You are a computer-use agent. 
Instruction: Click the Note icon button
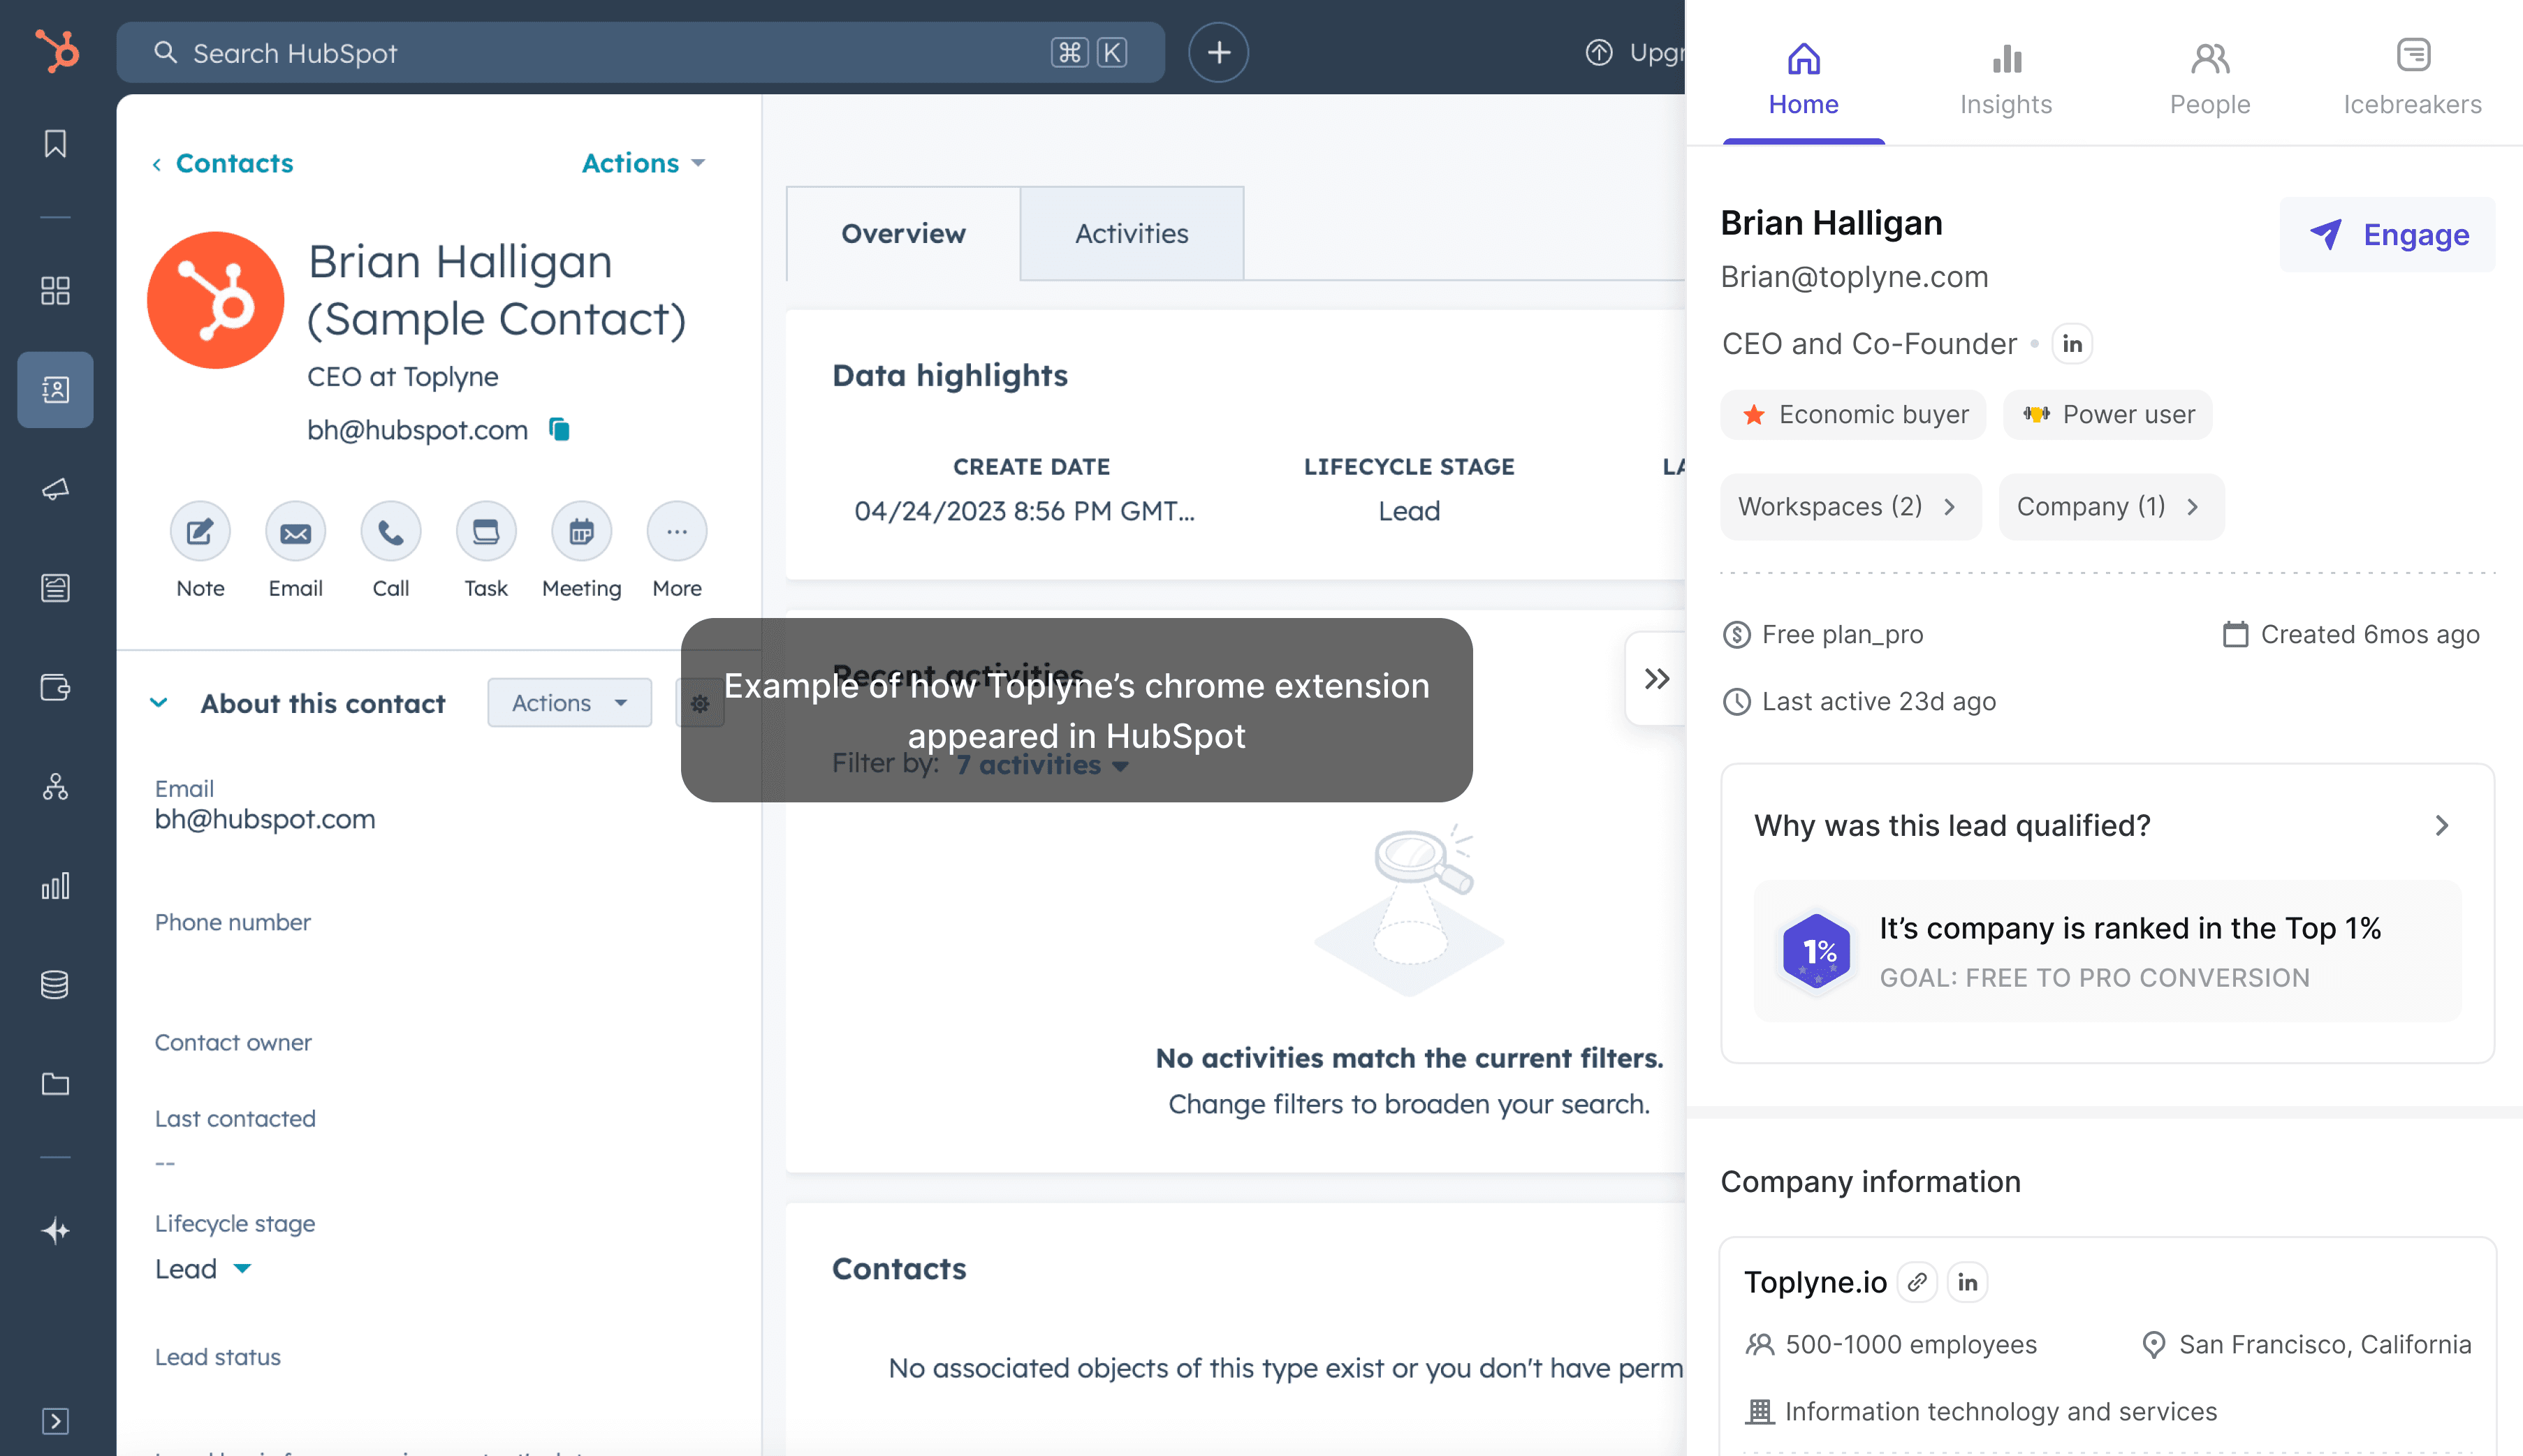pos(200,532)
